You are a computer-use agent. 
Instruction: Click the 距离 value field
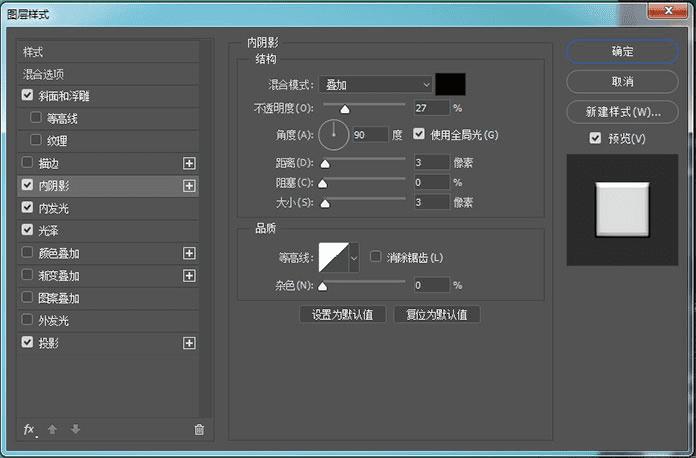[x=432, y=162]
